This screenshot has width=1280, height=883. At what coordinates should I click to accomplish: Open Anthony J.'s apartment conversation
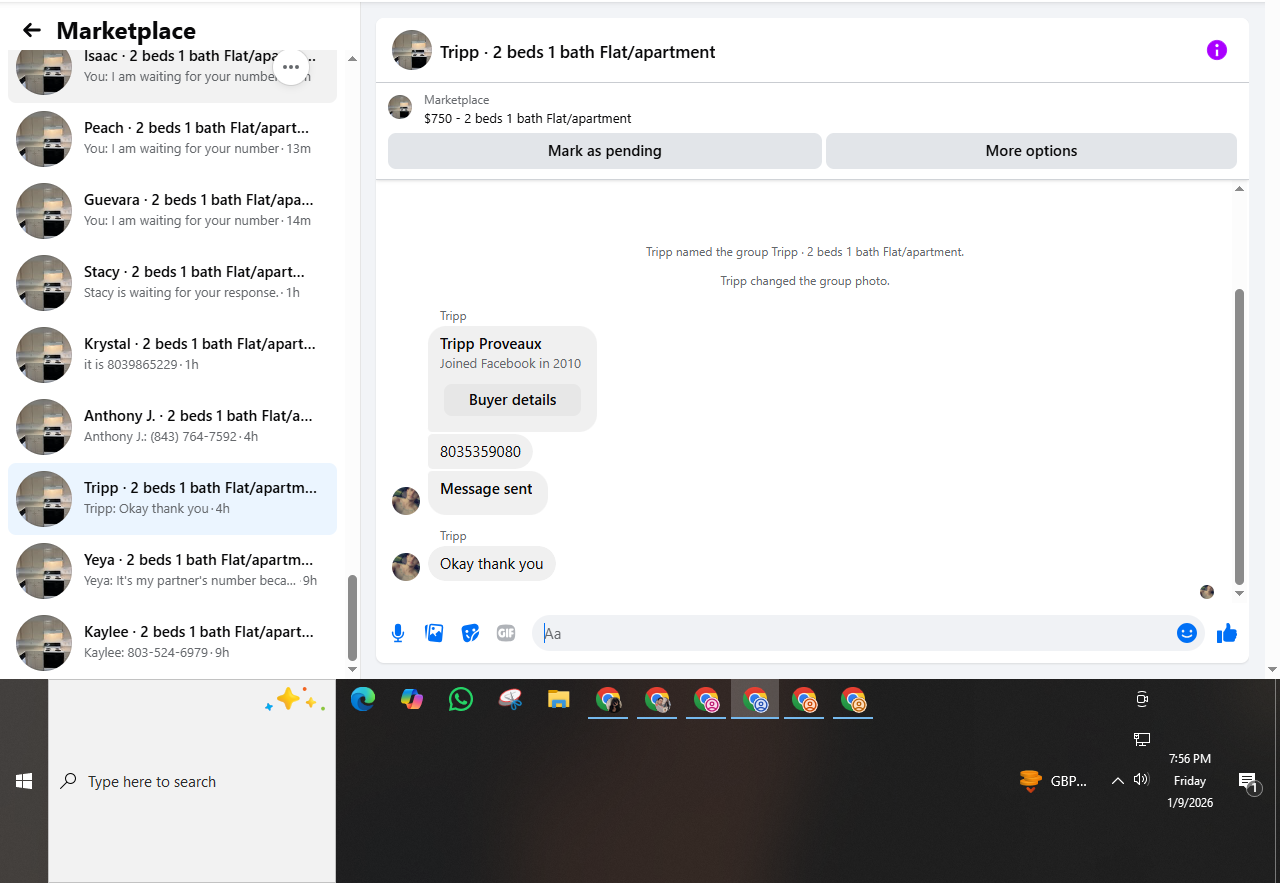coord(172,427)
